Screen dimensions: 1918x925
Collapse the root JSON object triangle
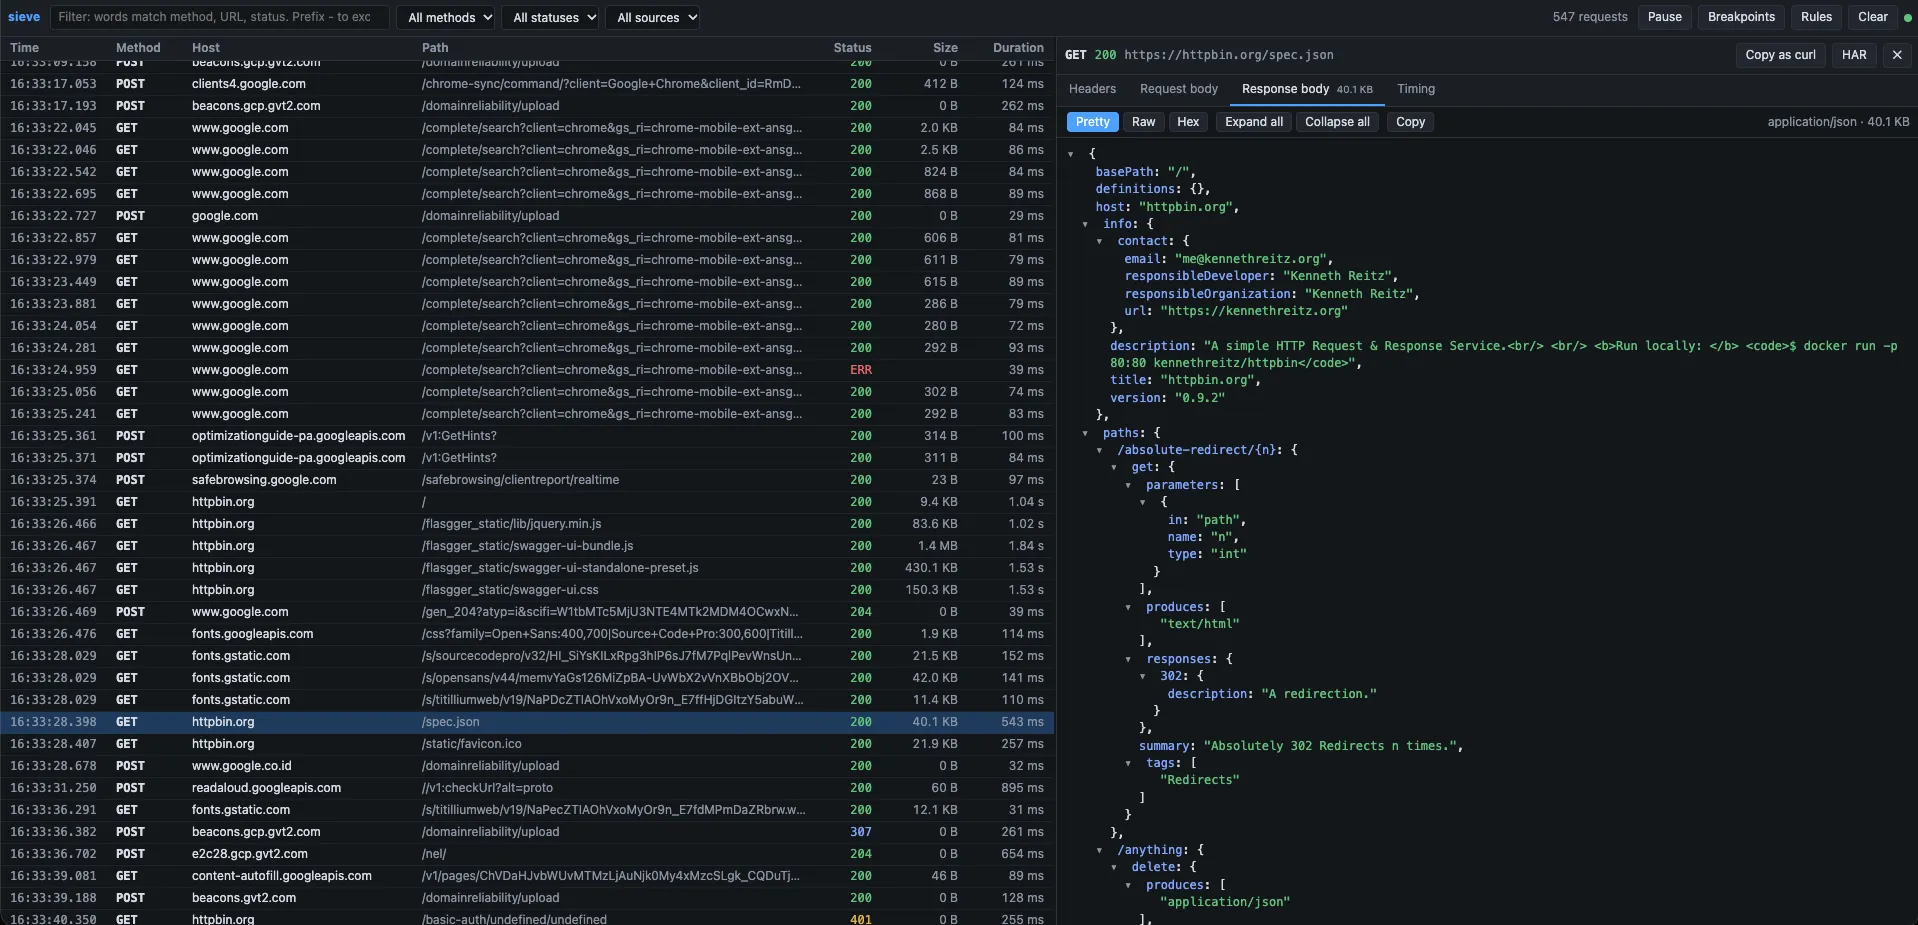[x=1070, y=154]
